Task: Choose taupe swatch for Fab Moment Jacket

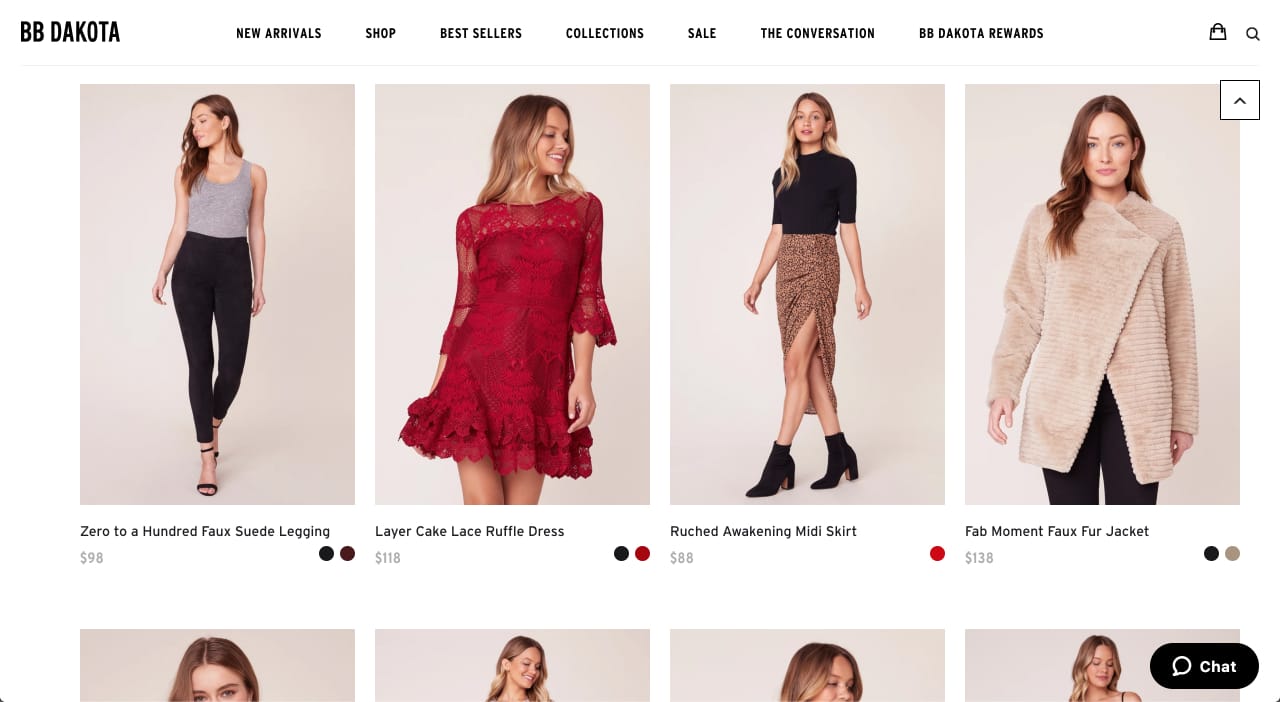Action: (1232, 553)
